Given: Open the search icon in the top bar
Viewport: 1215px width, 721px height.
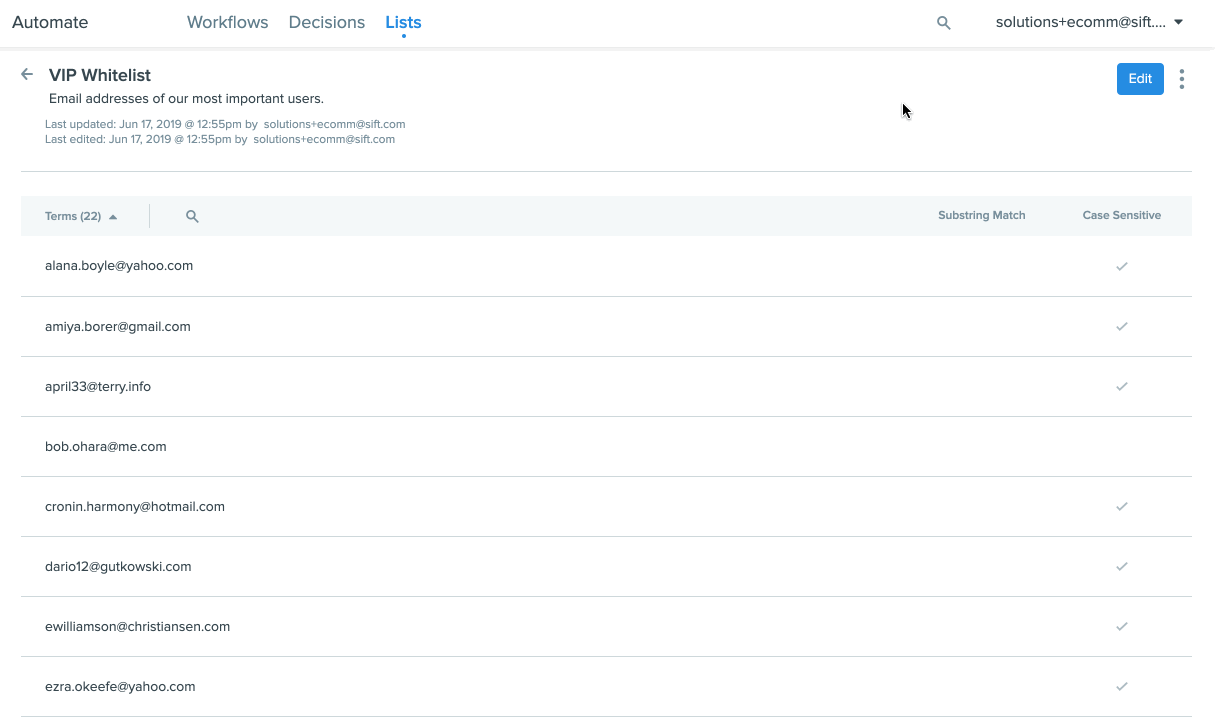Looking at the screenshot, I should click(943, 22).
